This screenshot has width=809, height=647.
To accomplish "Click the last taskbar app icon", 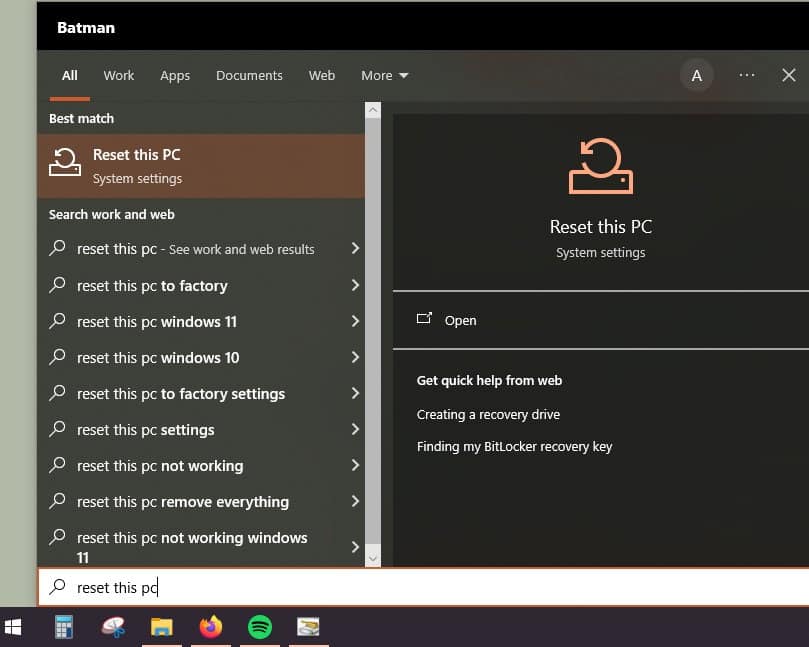I will (x=308, y=627).
